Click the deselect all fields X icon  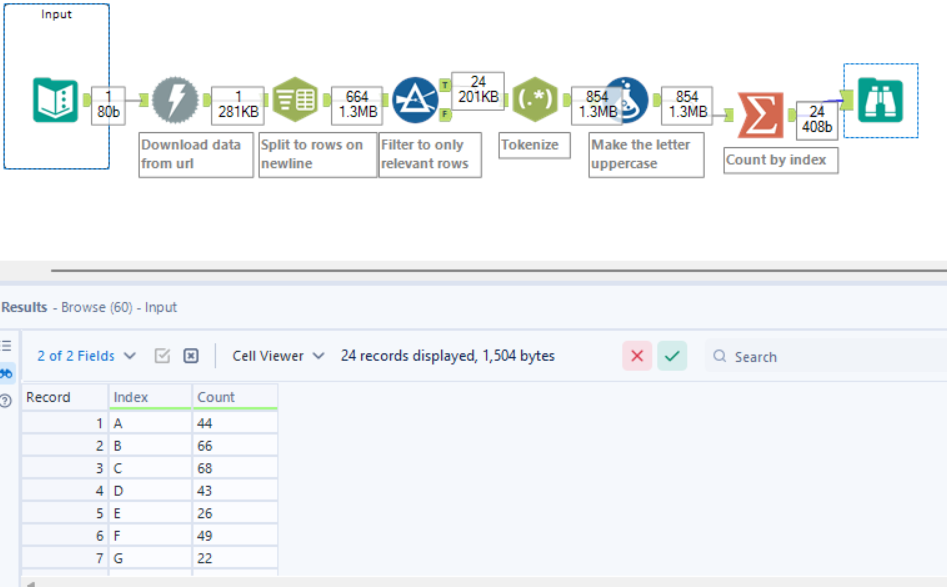point(191,356)
